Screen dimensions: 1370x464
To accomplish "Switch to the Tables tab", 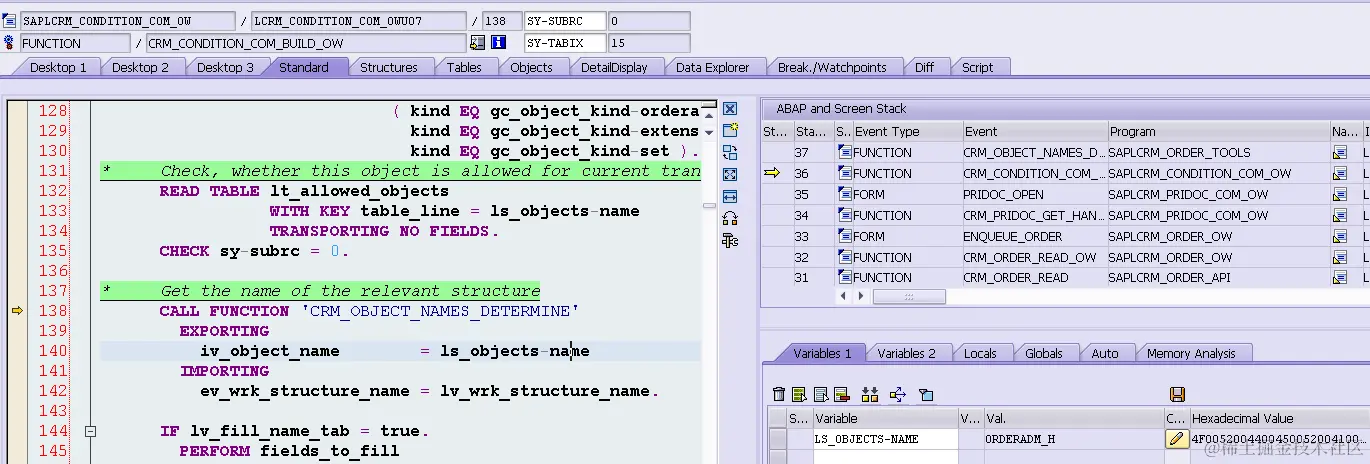I will (464, 67).
